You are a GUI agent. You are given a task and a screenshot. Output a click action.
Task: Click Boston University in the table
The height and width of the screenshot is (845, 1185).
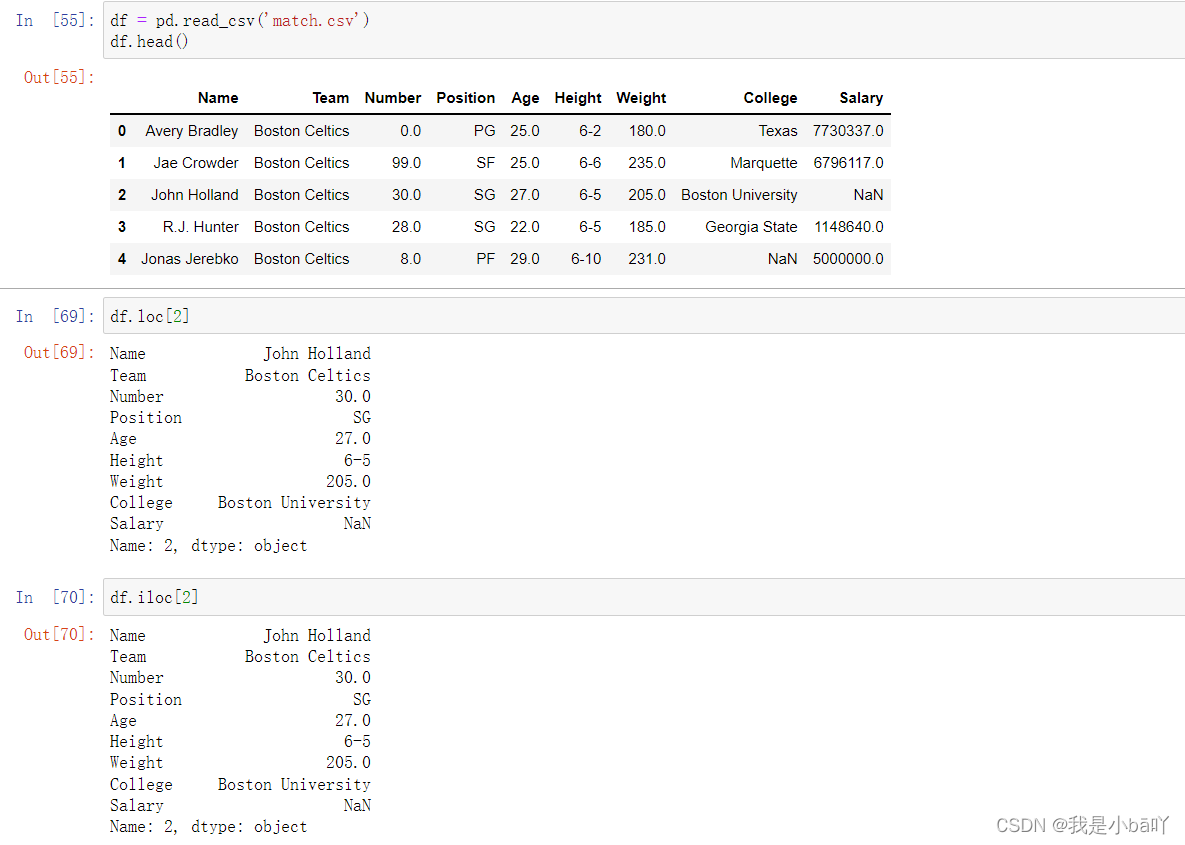pos(739,195)
